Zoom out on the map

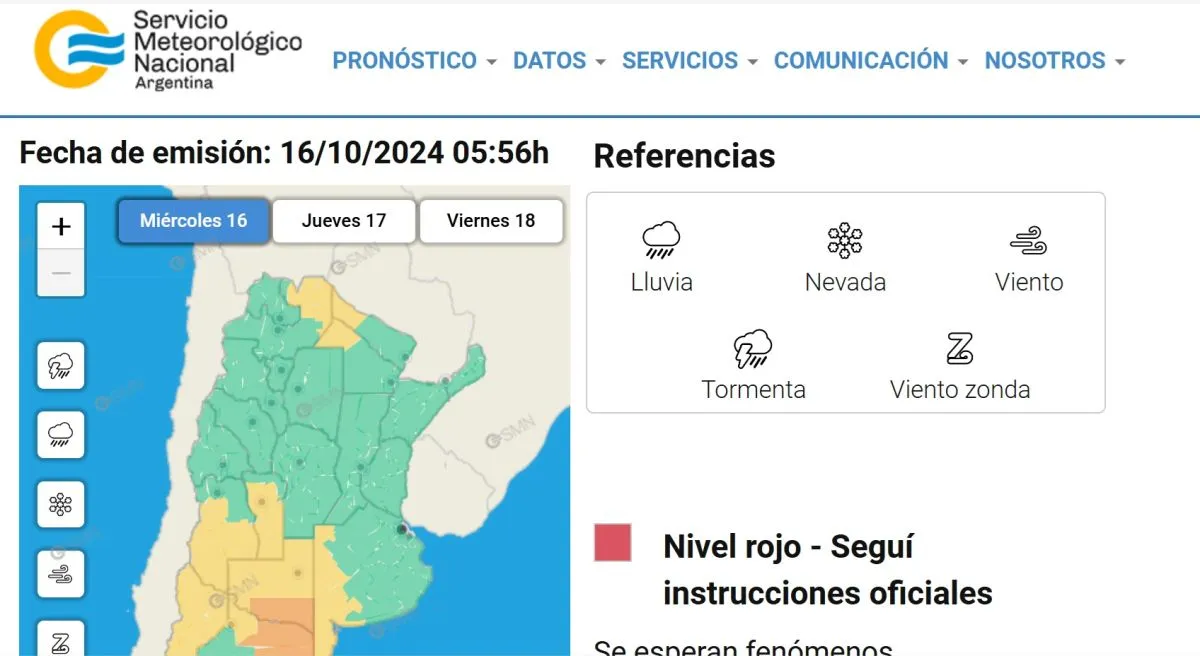click(x=61, y=273)
